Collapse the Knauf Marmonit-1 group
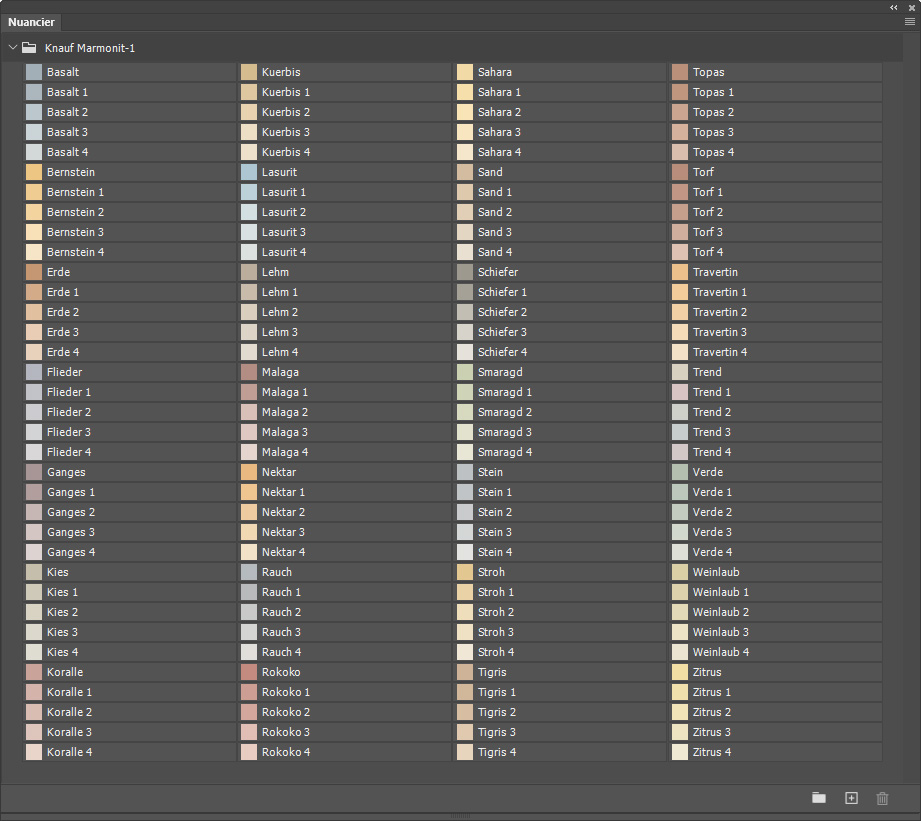Screen dimensions: 921x821 (12, 47)
